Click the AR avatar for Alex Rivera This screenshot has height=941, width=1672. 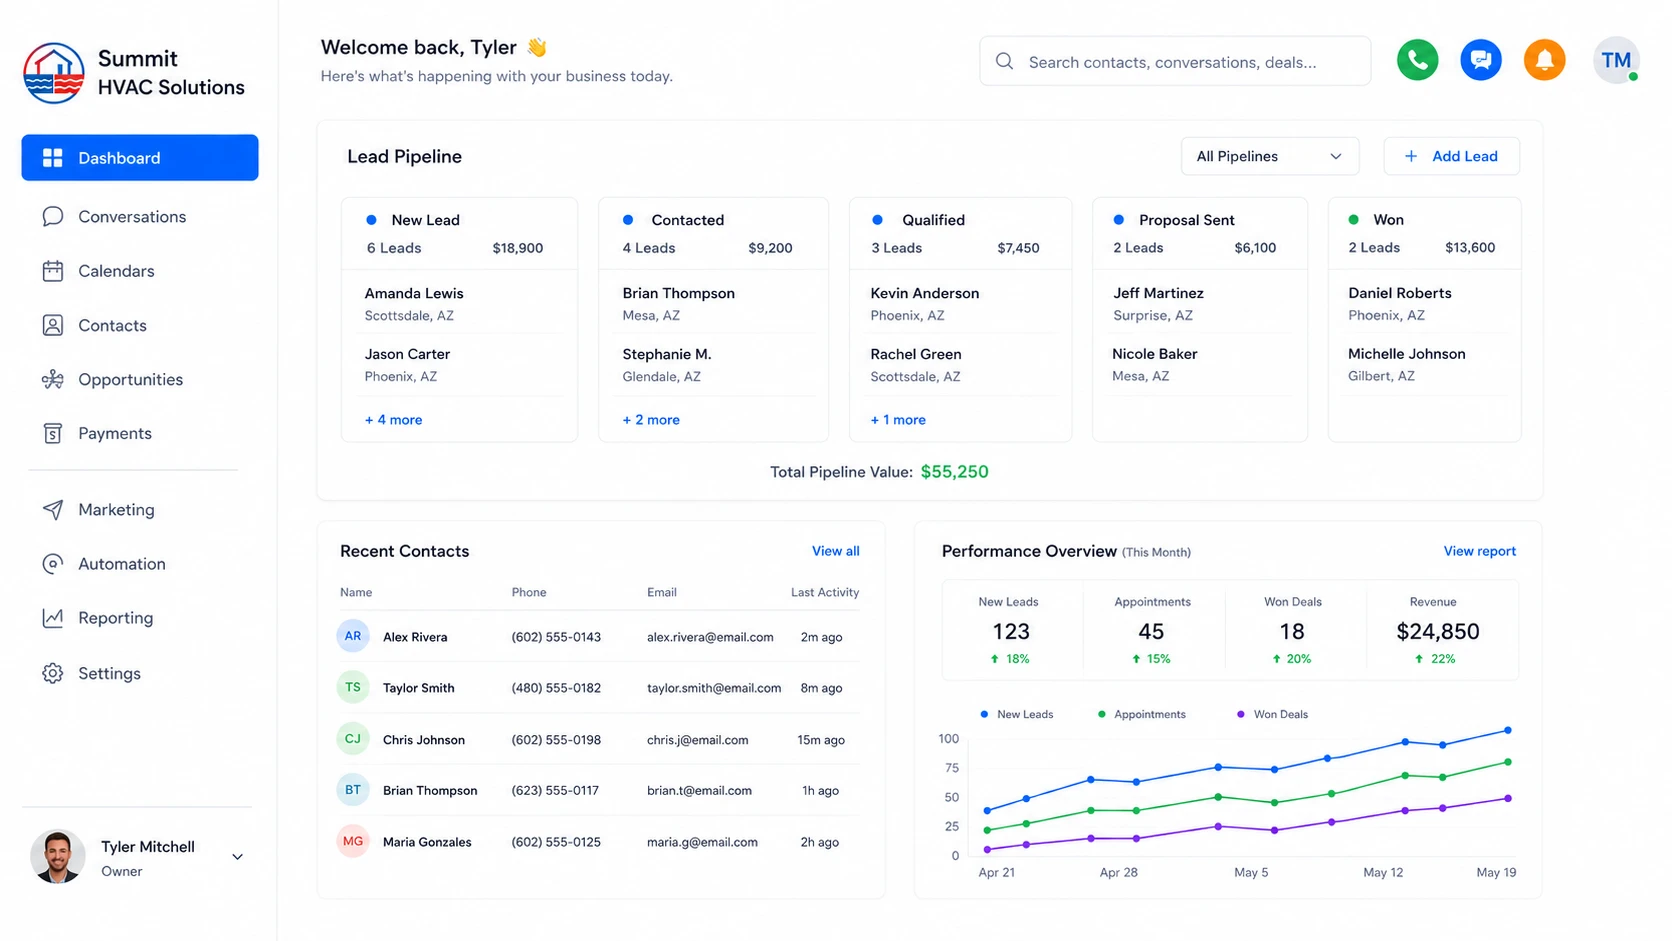(353, 636)
